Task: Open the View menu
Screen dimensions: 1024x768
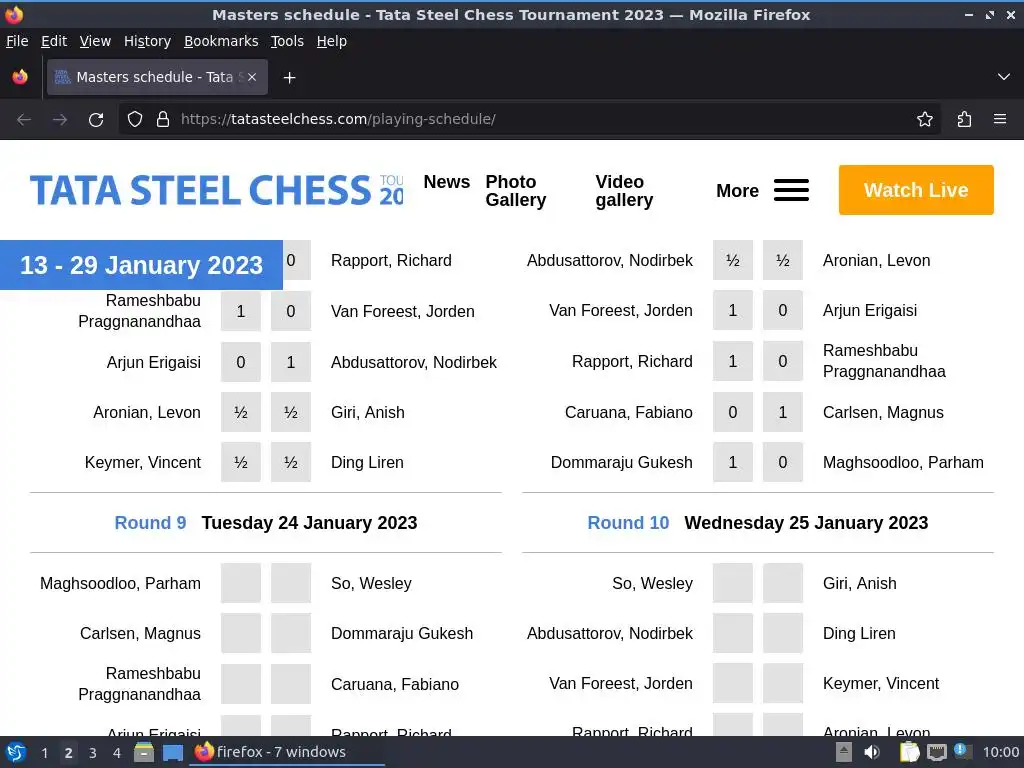Action: [95, 41]
